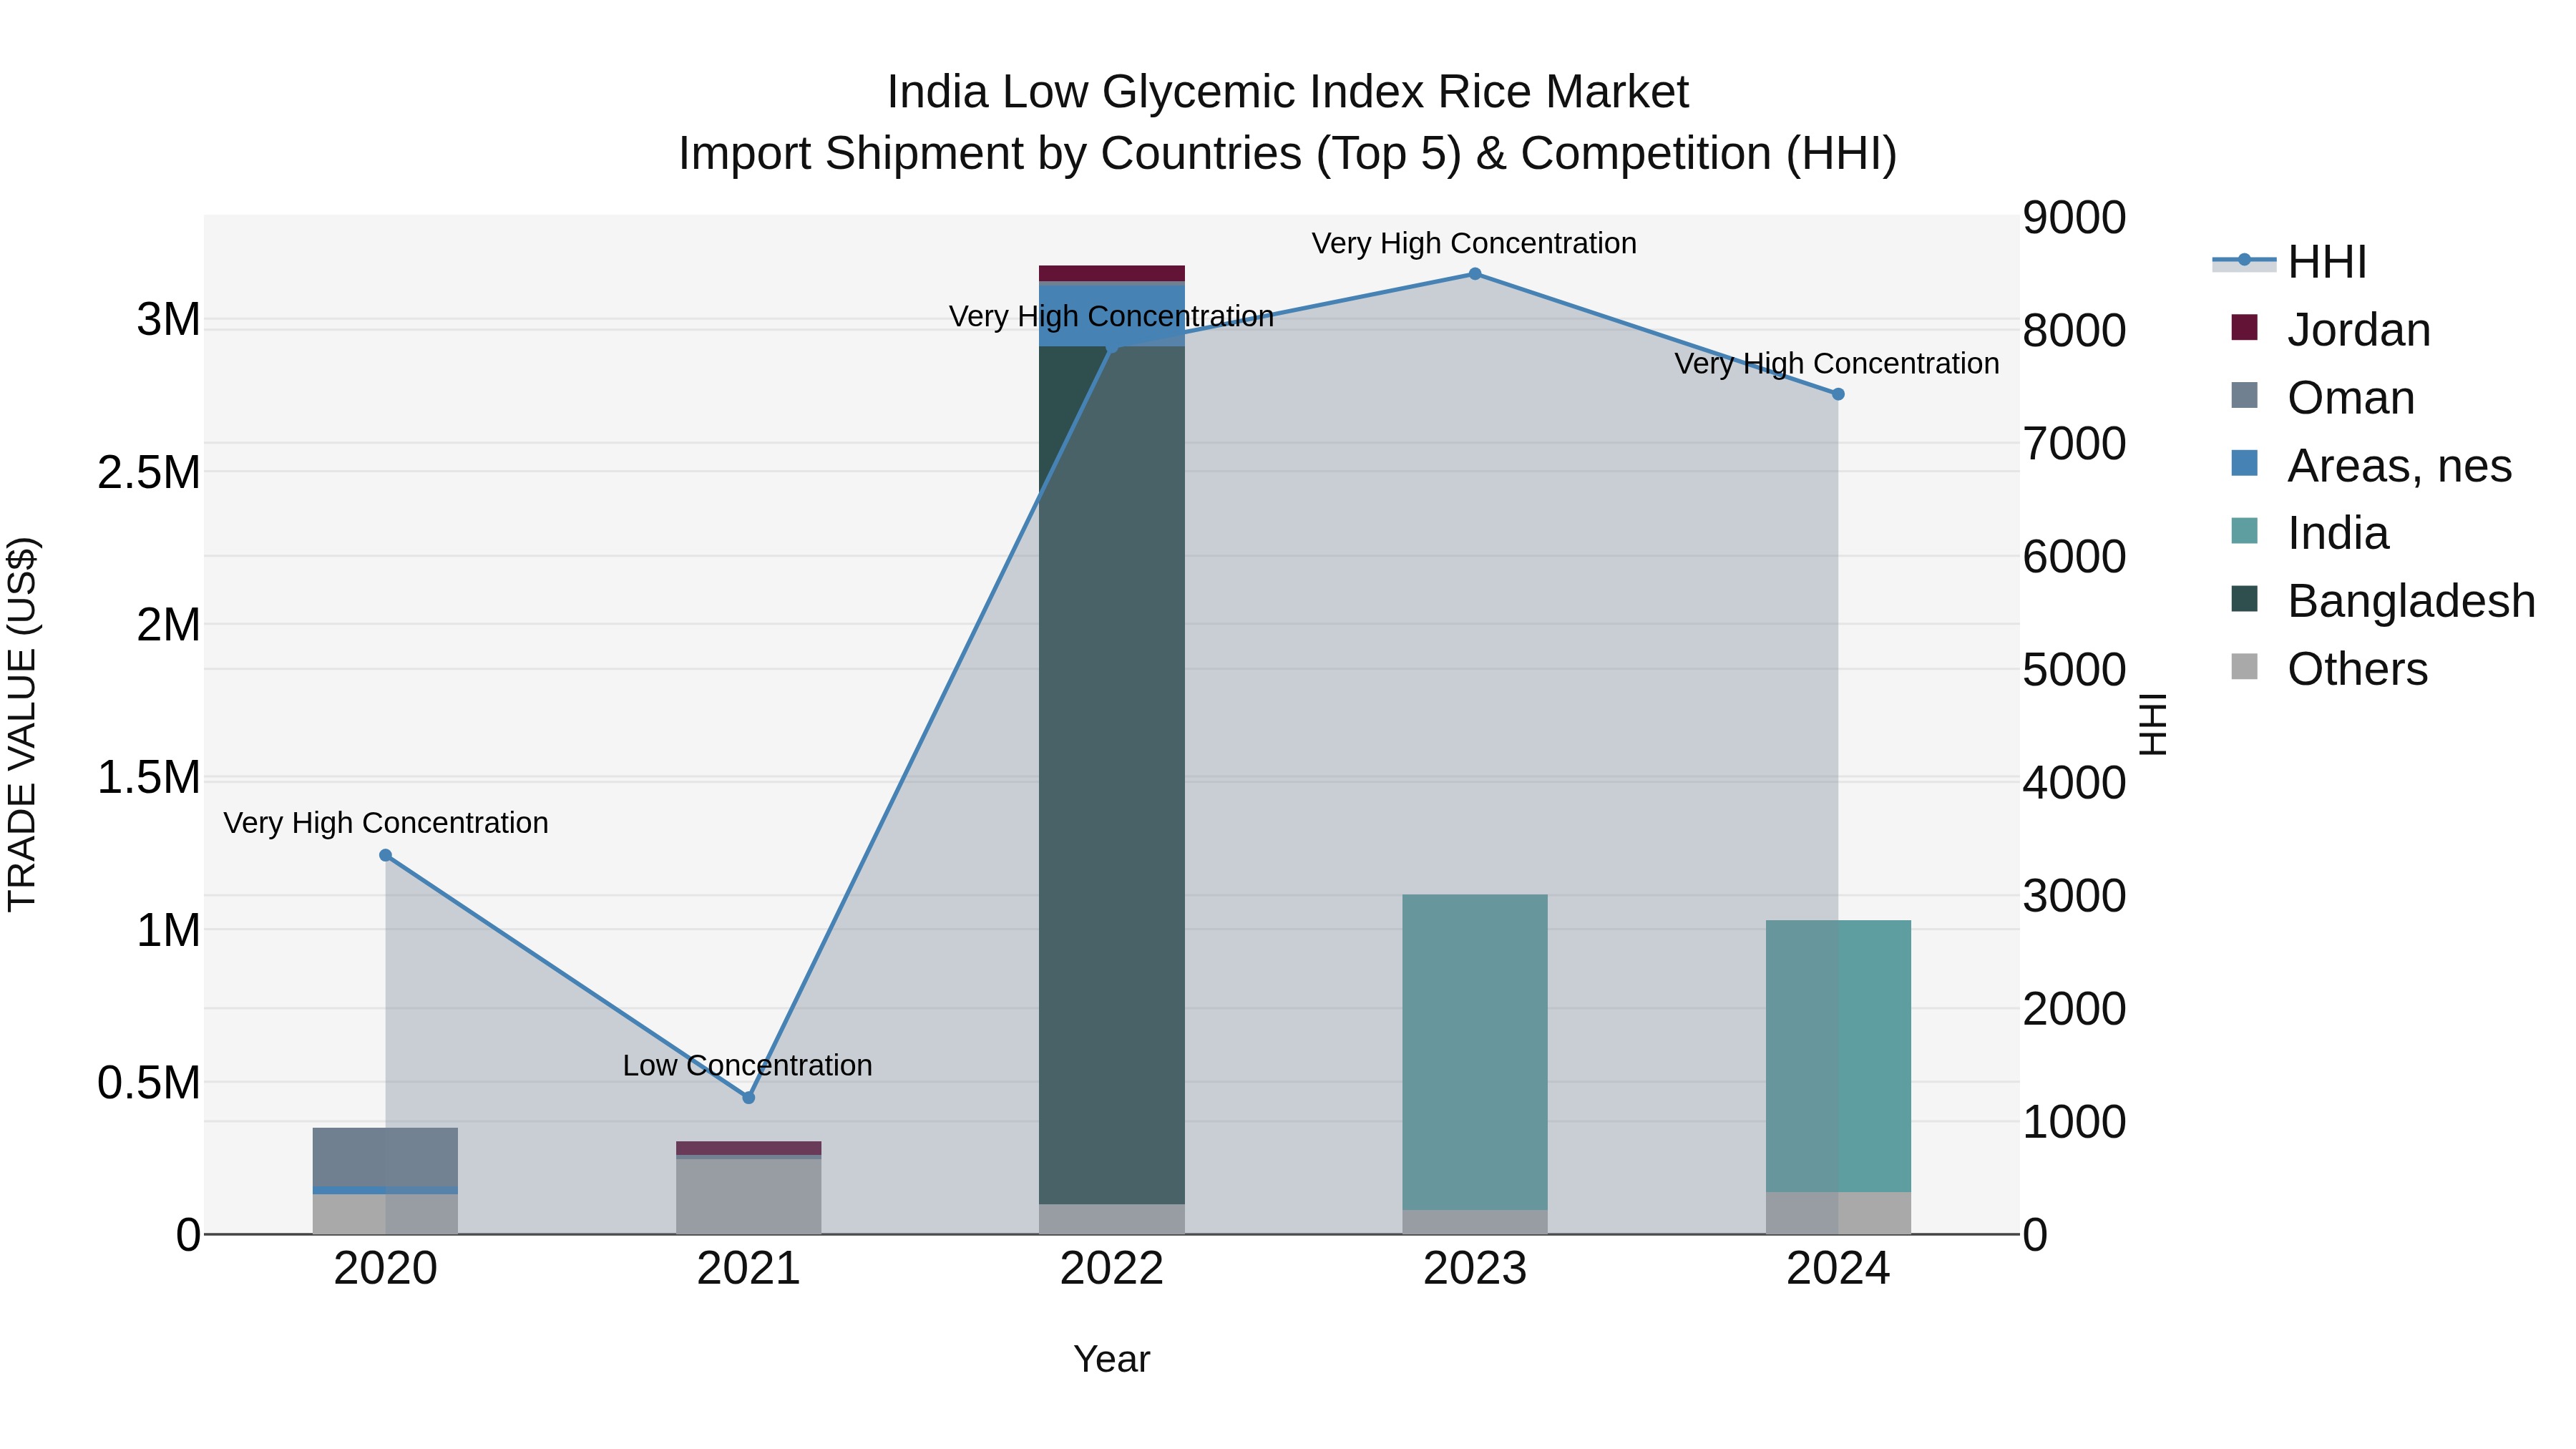
Task: Click 'Very High Concentration' label above 2024
Action: point(1837,363)
